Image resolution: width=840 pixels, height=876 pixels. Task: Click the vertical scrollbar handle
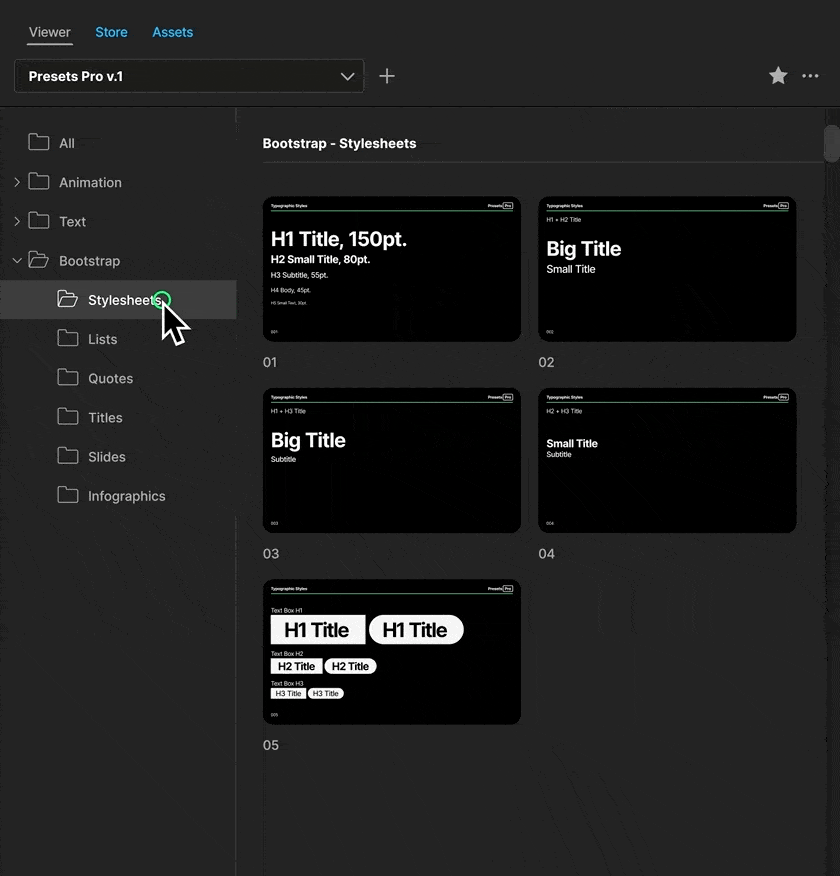click(x=831, y=142)
